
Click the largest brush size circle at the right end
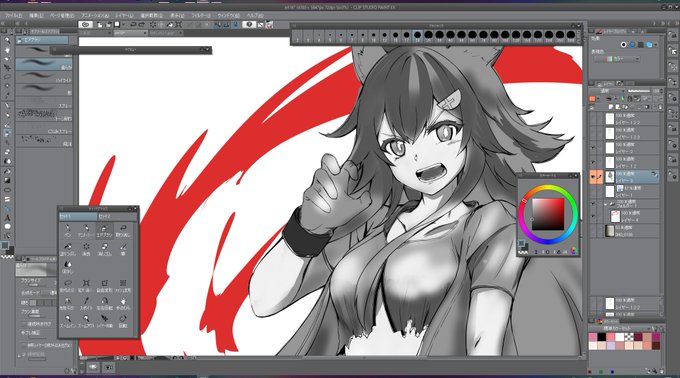(571, 35)
